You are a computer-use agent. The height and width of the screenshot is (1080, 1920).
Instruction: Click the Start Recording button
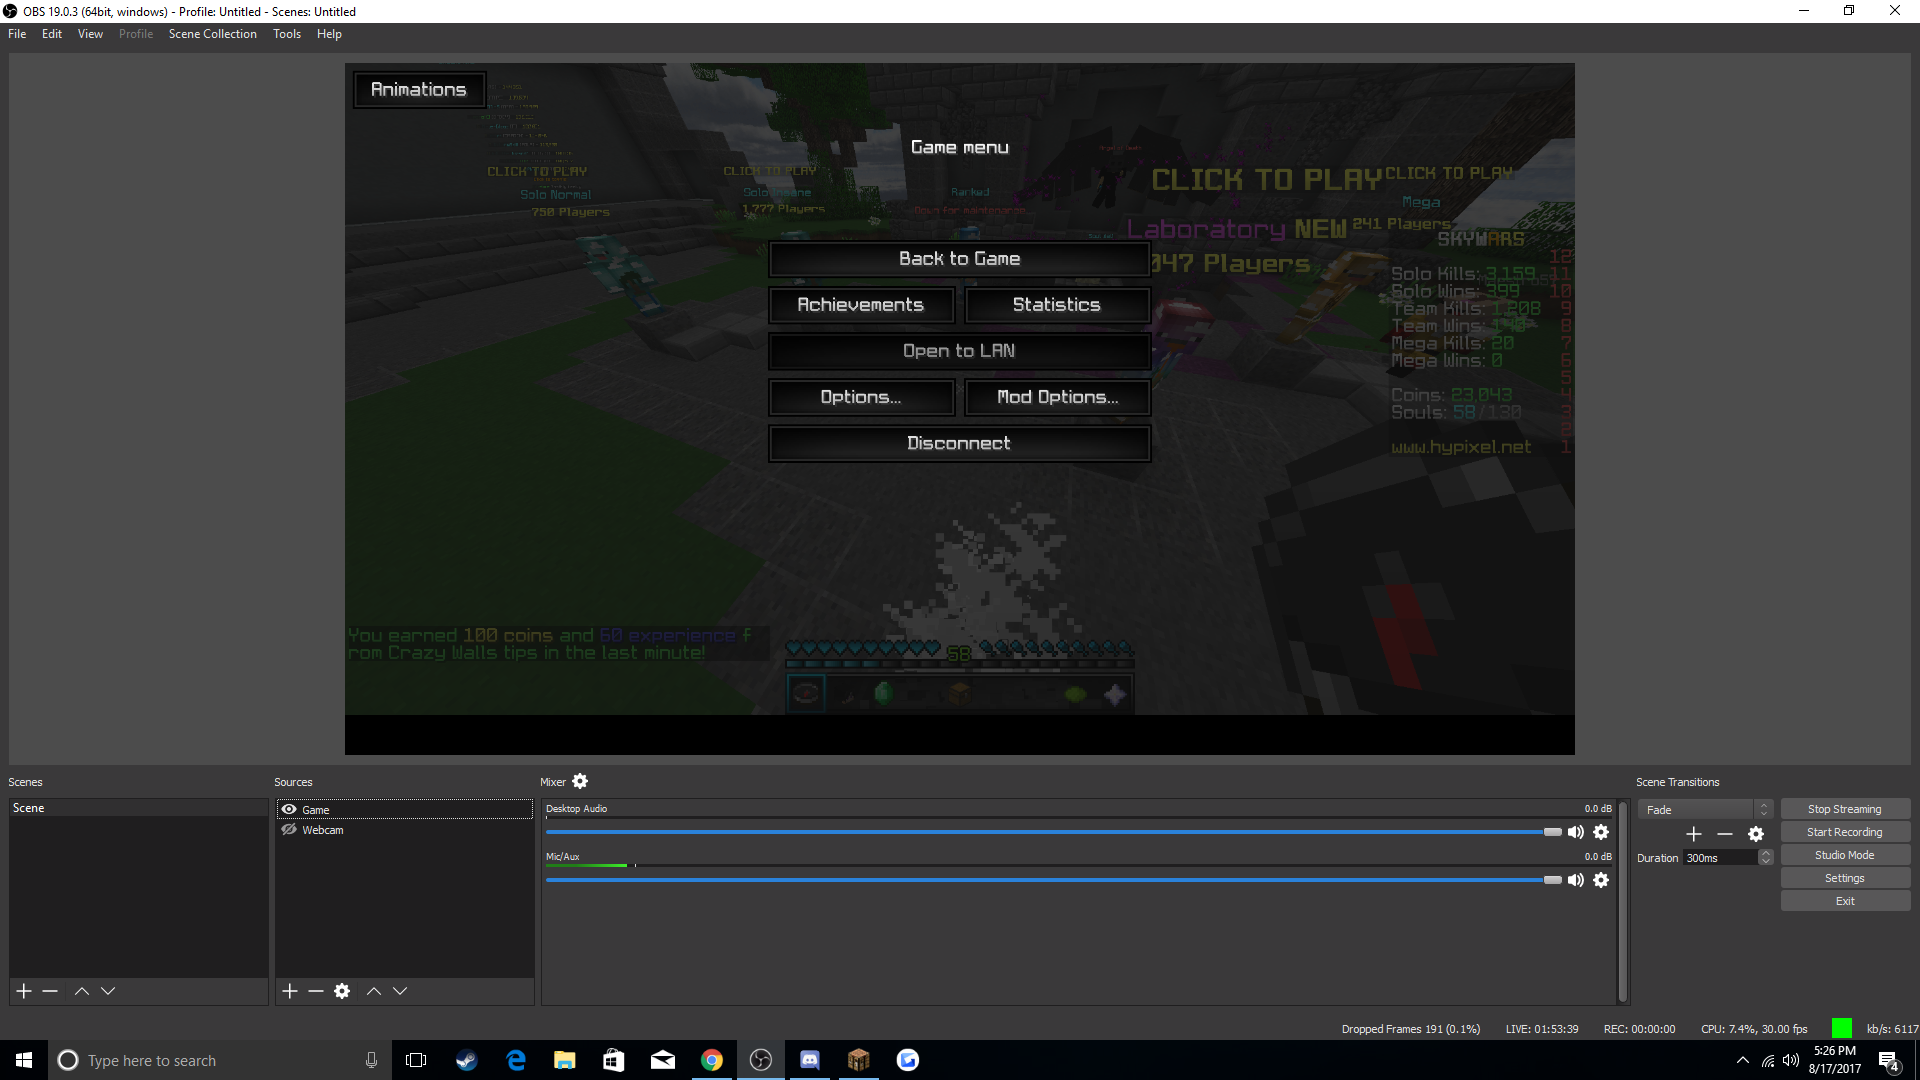coord(1844,832)
